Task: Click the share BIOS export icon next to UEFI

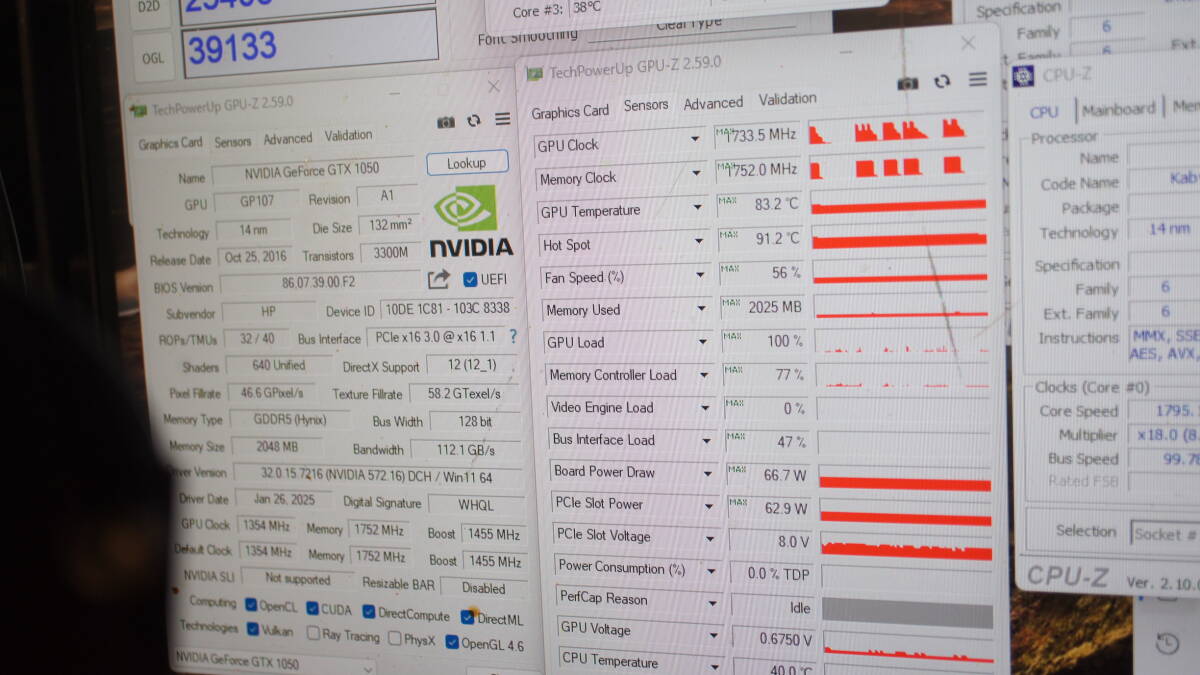Action: [439, 280]
